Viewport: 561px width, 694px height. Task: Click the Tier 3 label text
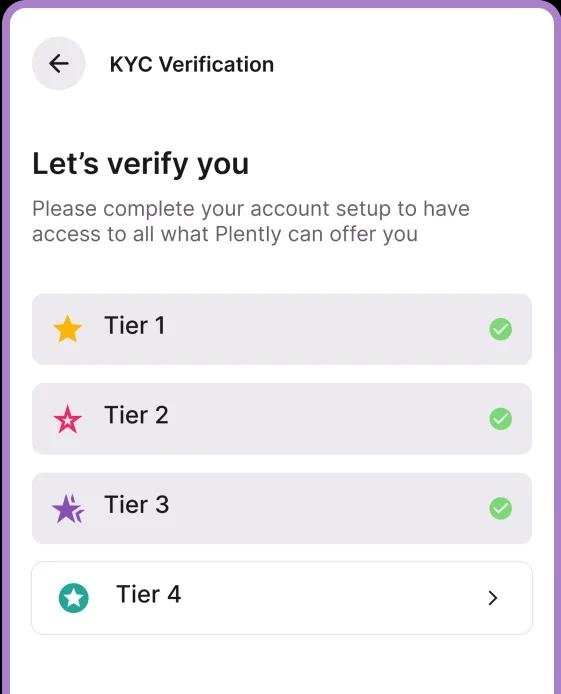pyautogui.click(x=137, y=505)
